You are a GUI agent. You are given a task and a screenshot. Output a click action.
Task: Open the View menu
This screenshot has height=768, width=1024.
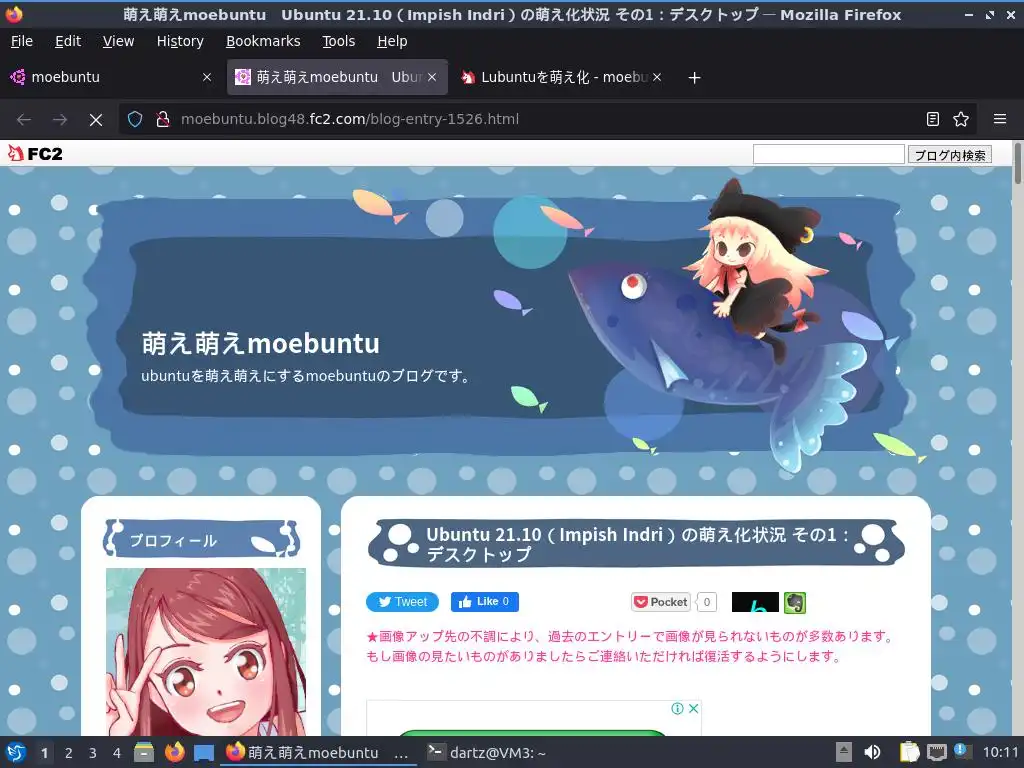point(118,41)
